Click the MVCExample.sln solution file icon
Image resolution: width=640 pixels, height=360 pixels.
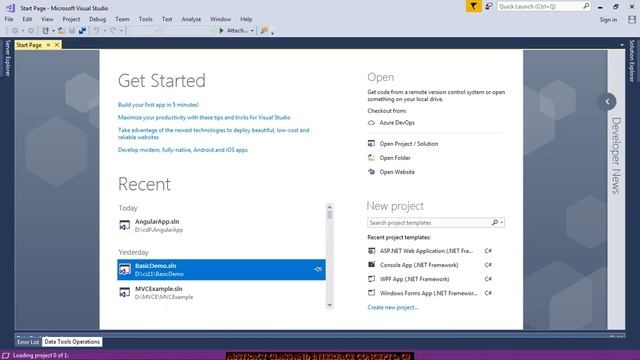(124, 292)
